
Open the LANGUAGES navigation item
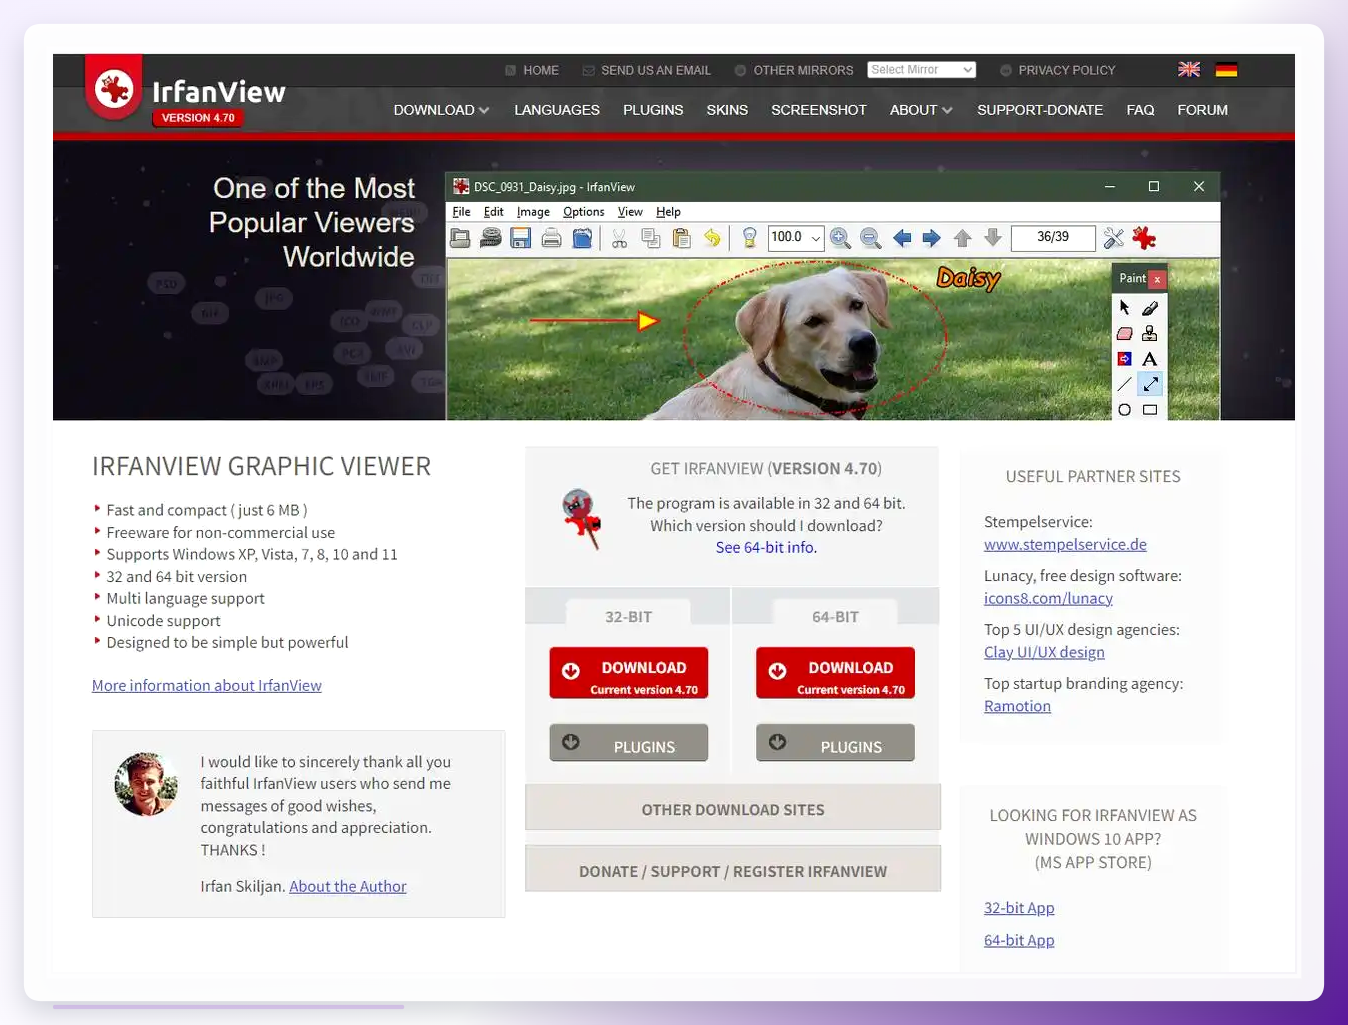click(557, 110)
